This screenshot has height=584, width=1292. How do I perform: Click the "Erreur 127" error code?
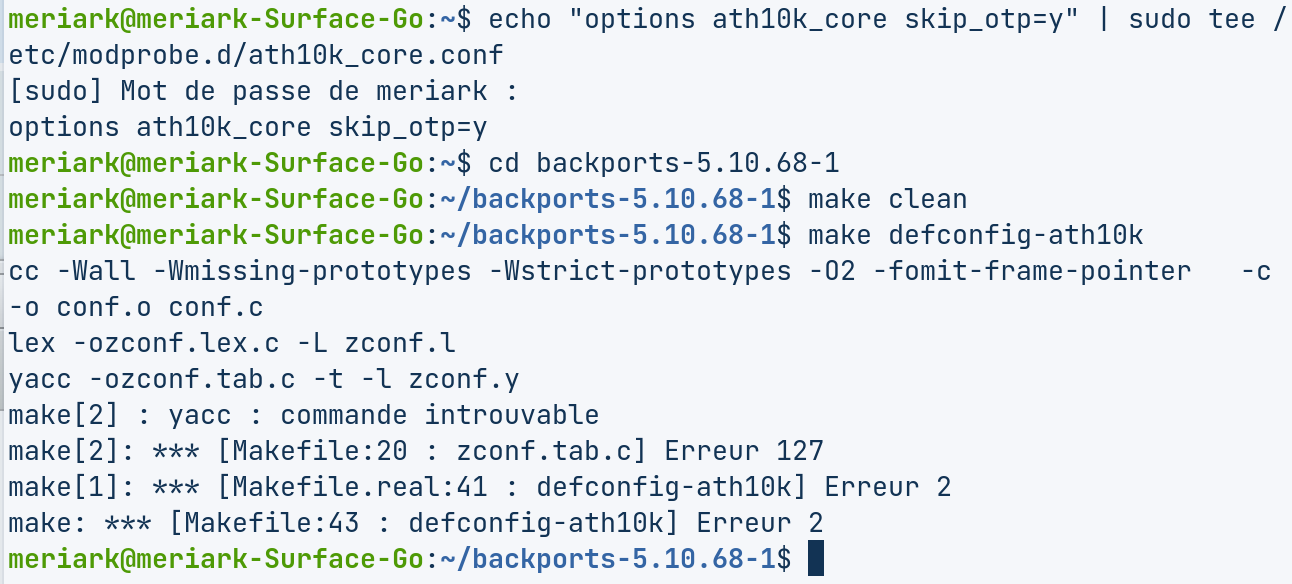click(x=743, y=451)
